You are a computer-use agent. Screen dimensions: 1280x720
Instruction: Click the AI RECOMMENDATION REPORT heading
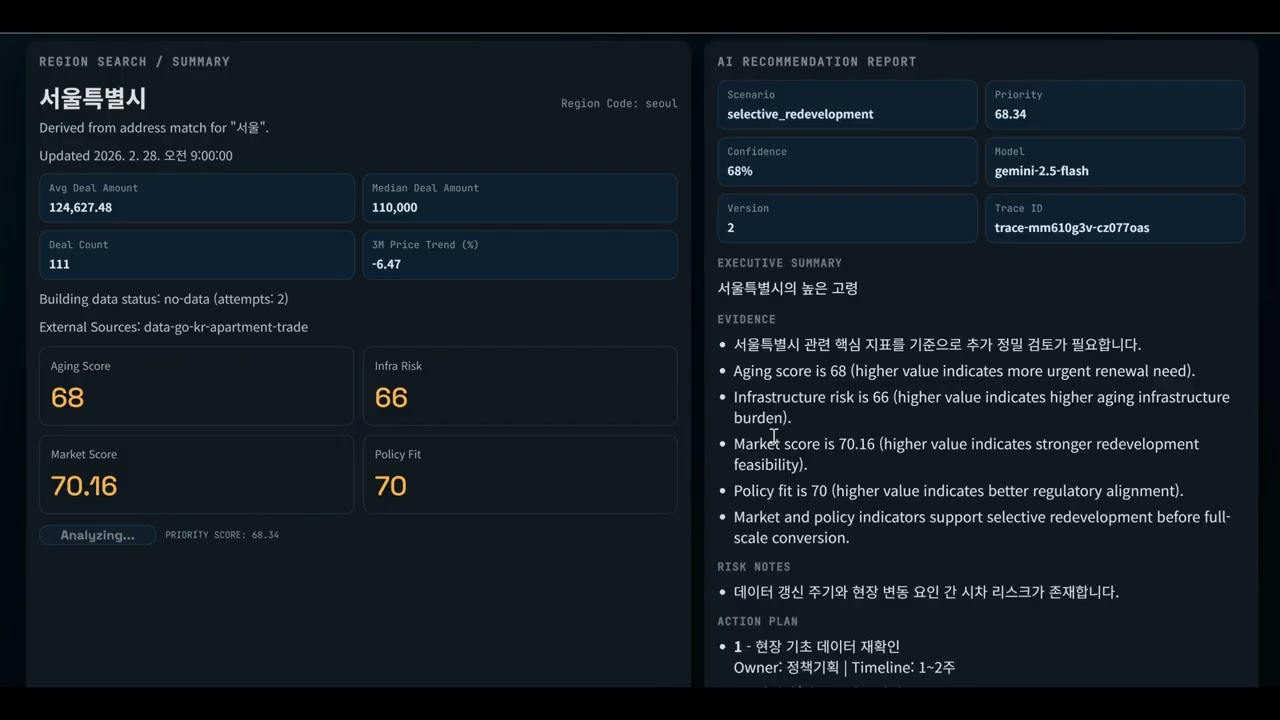tap(817, 62)
